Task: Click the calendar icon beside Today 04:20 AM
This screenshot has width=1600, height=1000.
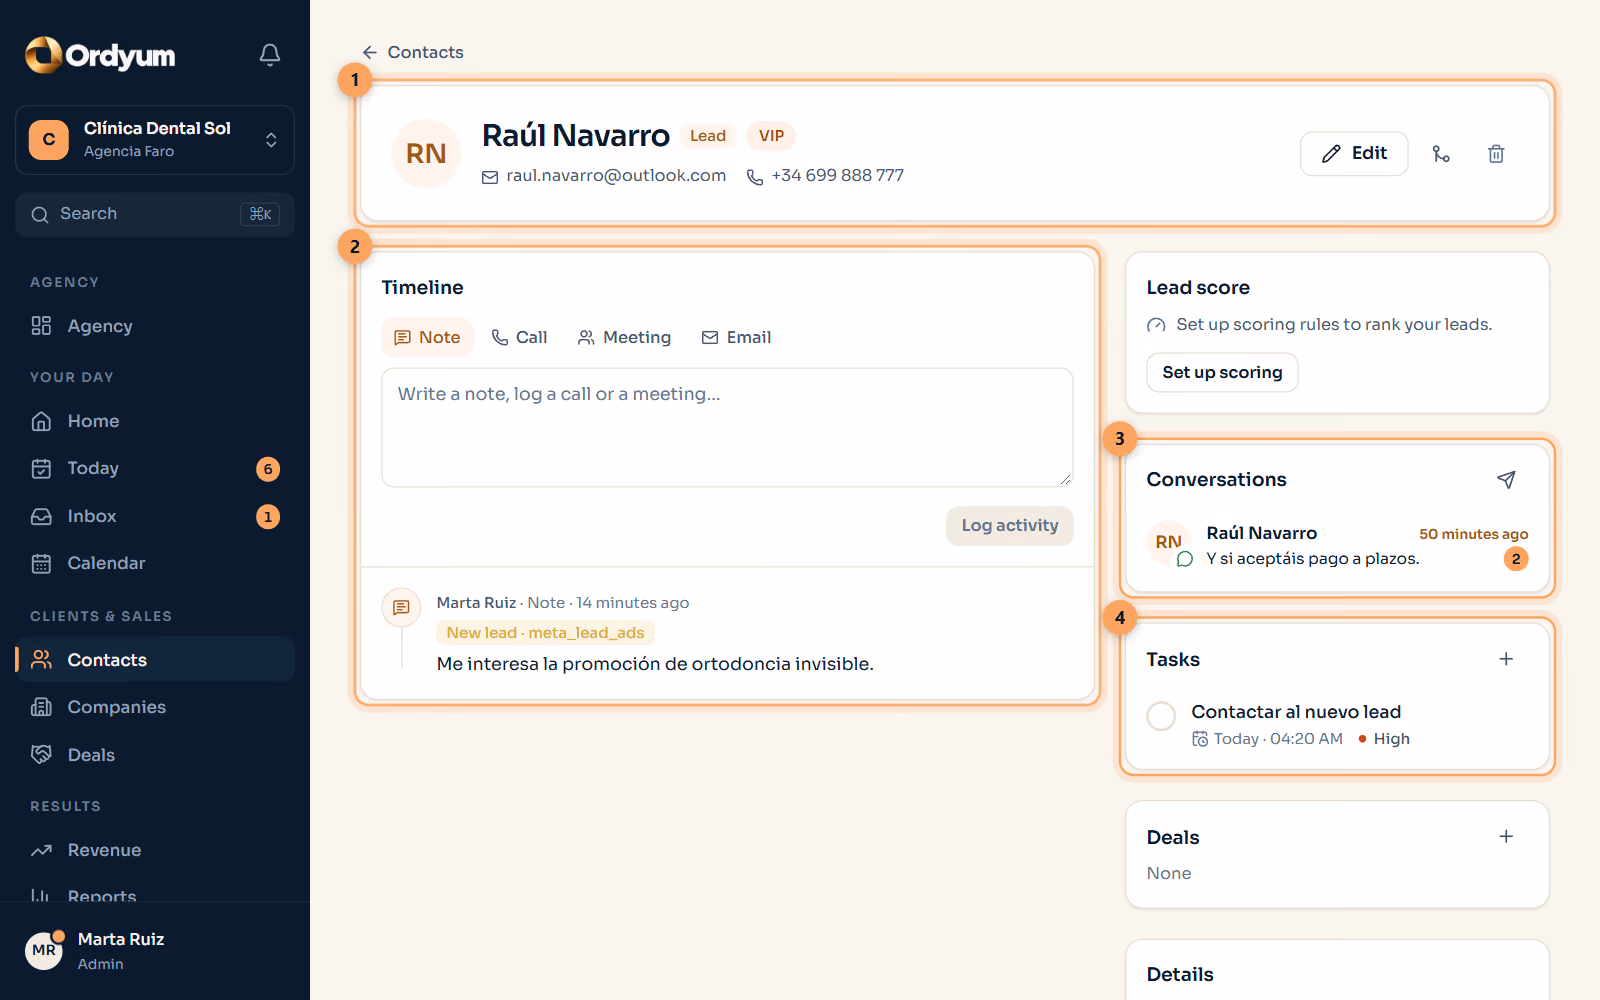Action: 1200,739
